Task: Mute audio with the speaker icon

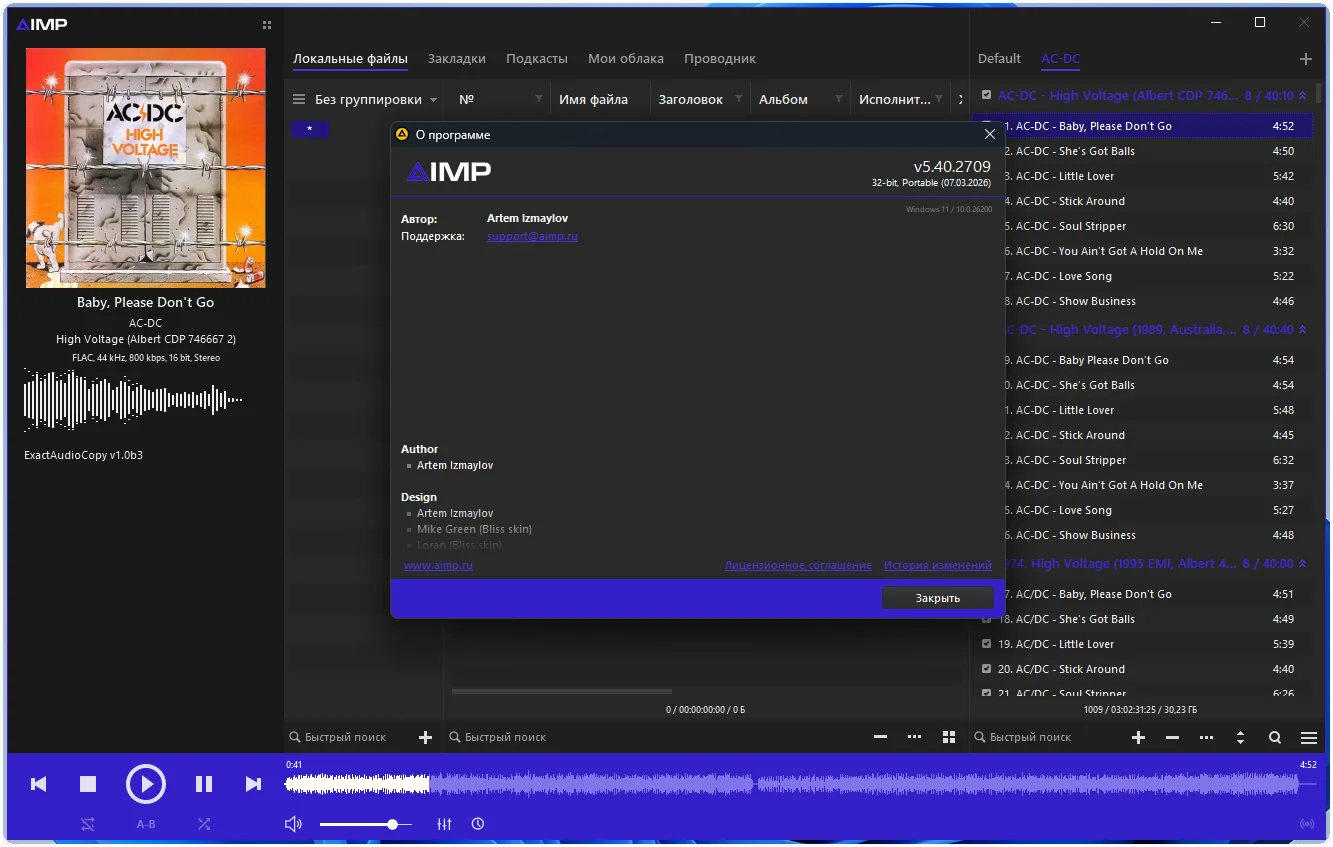Action: click(293, 824)
